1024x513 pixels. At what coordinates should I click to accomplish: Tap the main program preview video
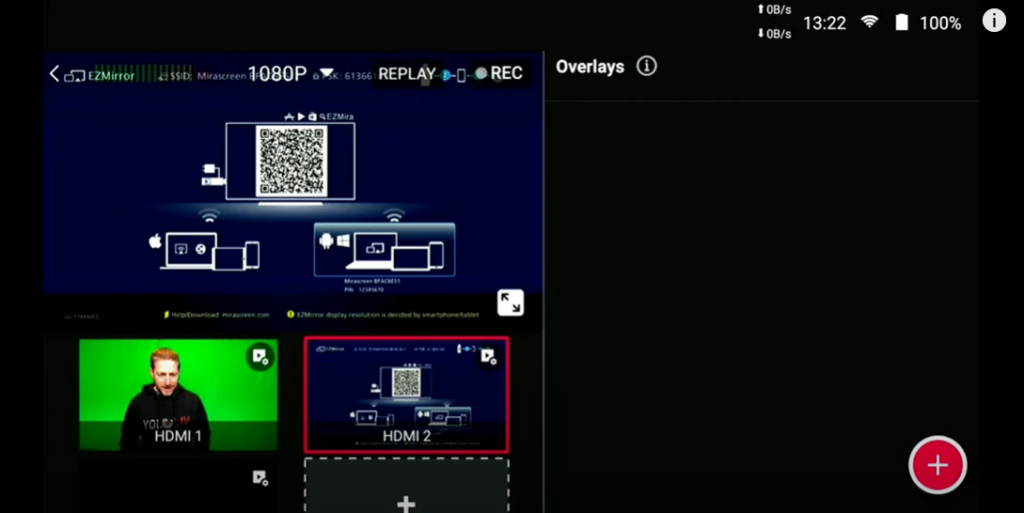(293, 191)
